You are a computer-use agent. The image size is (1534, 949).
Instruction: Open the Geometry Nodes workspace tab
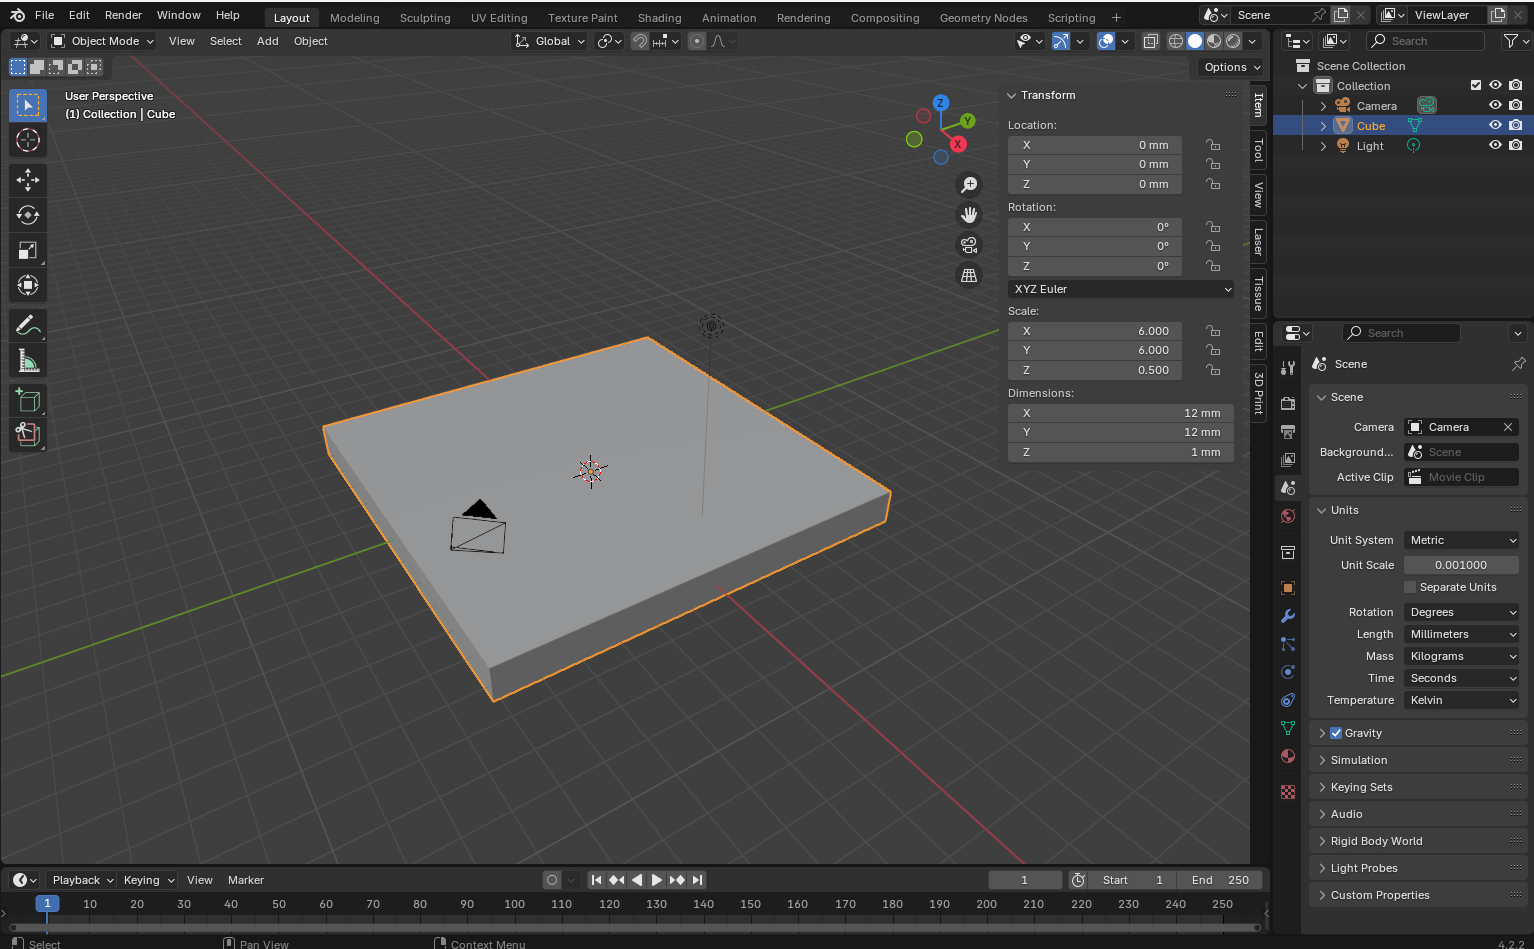[x=983, y=18]
